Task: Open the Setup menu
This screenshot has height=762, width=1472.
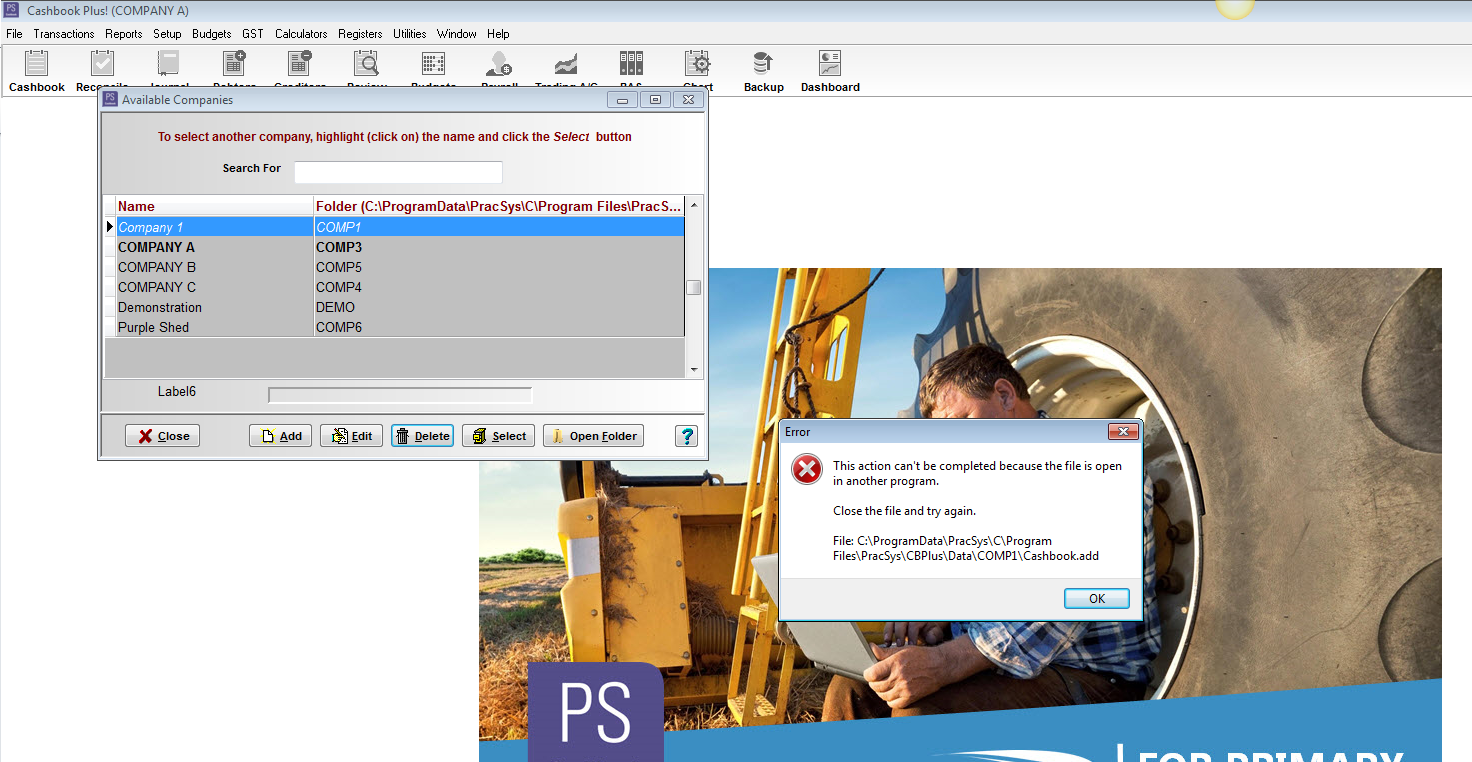Action: tap(167, 34)
